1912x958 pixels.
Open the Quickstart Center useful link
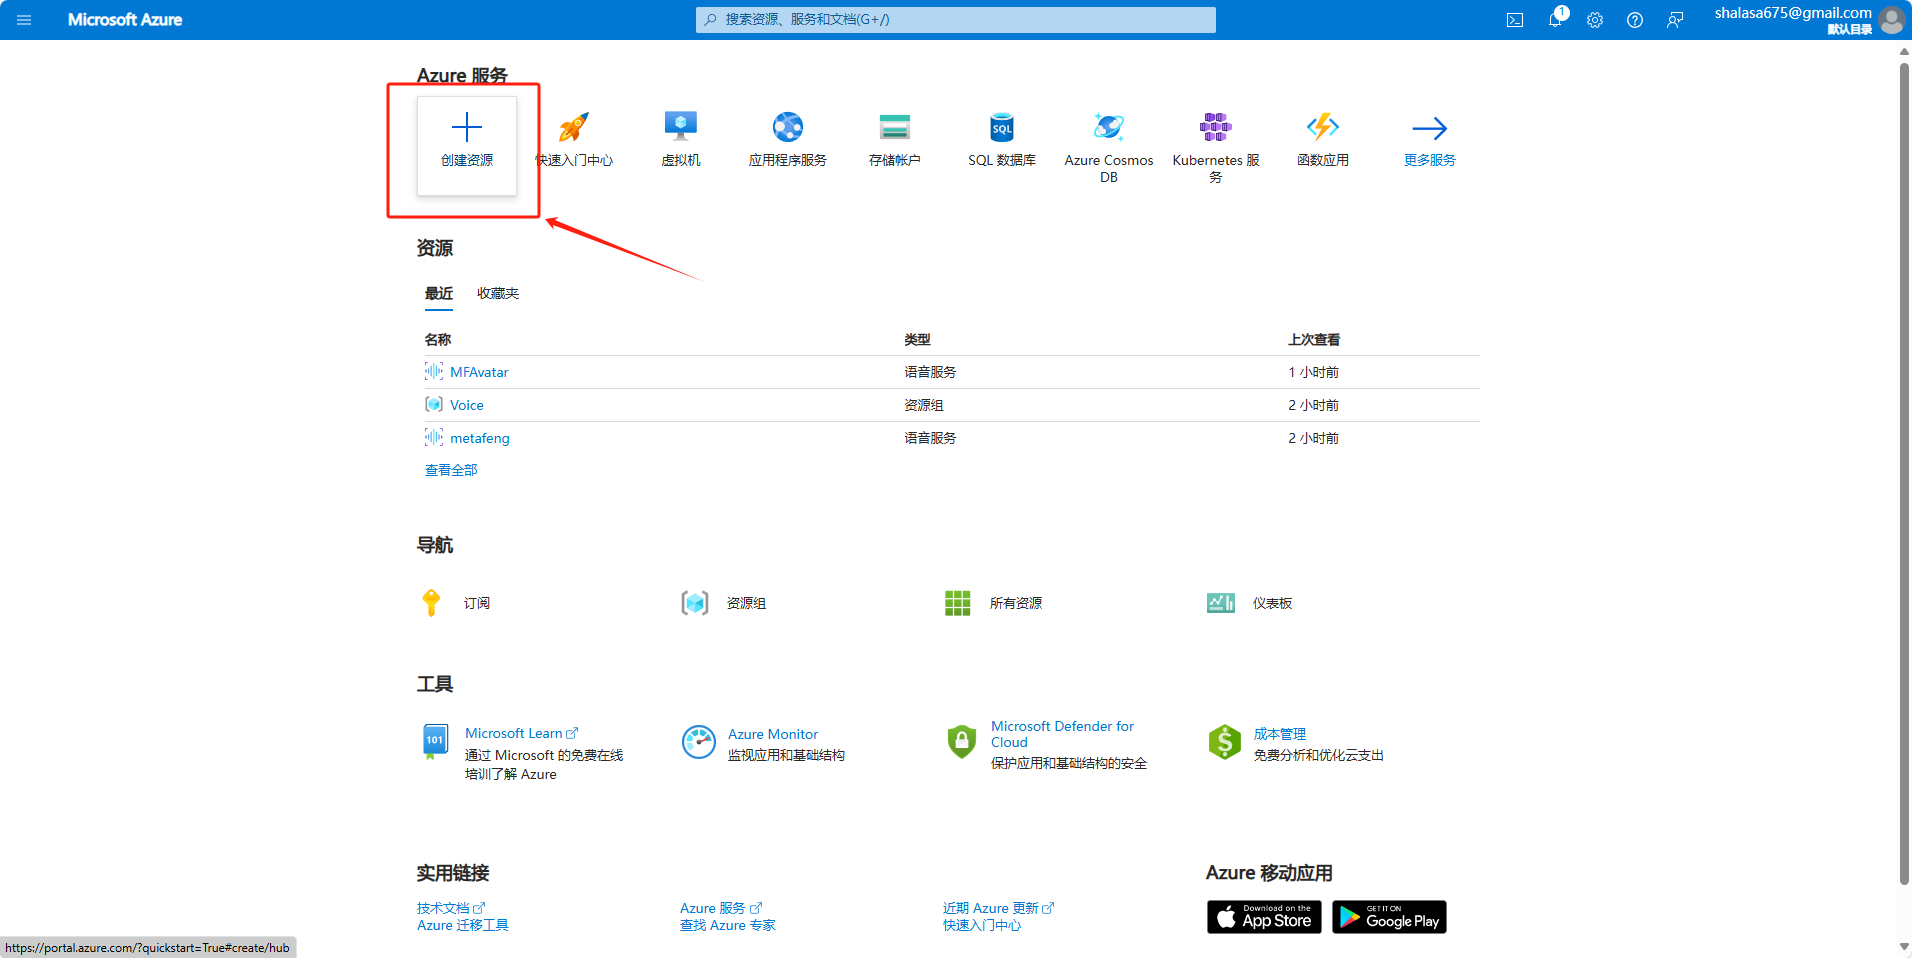pos(982,925)
